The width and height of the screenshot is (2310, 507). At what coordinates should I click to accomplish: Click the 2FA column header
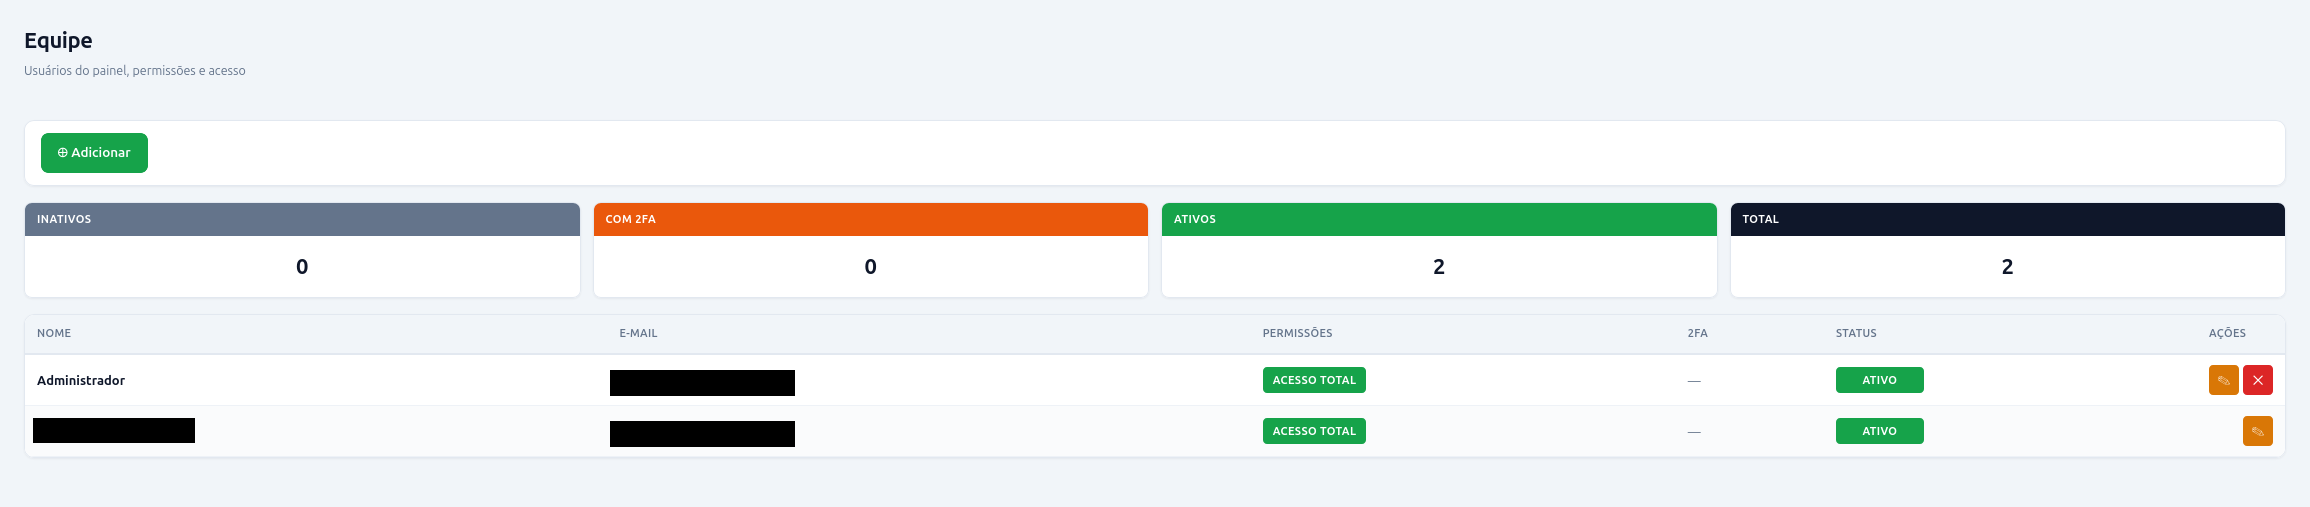click(1697, 333)
